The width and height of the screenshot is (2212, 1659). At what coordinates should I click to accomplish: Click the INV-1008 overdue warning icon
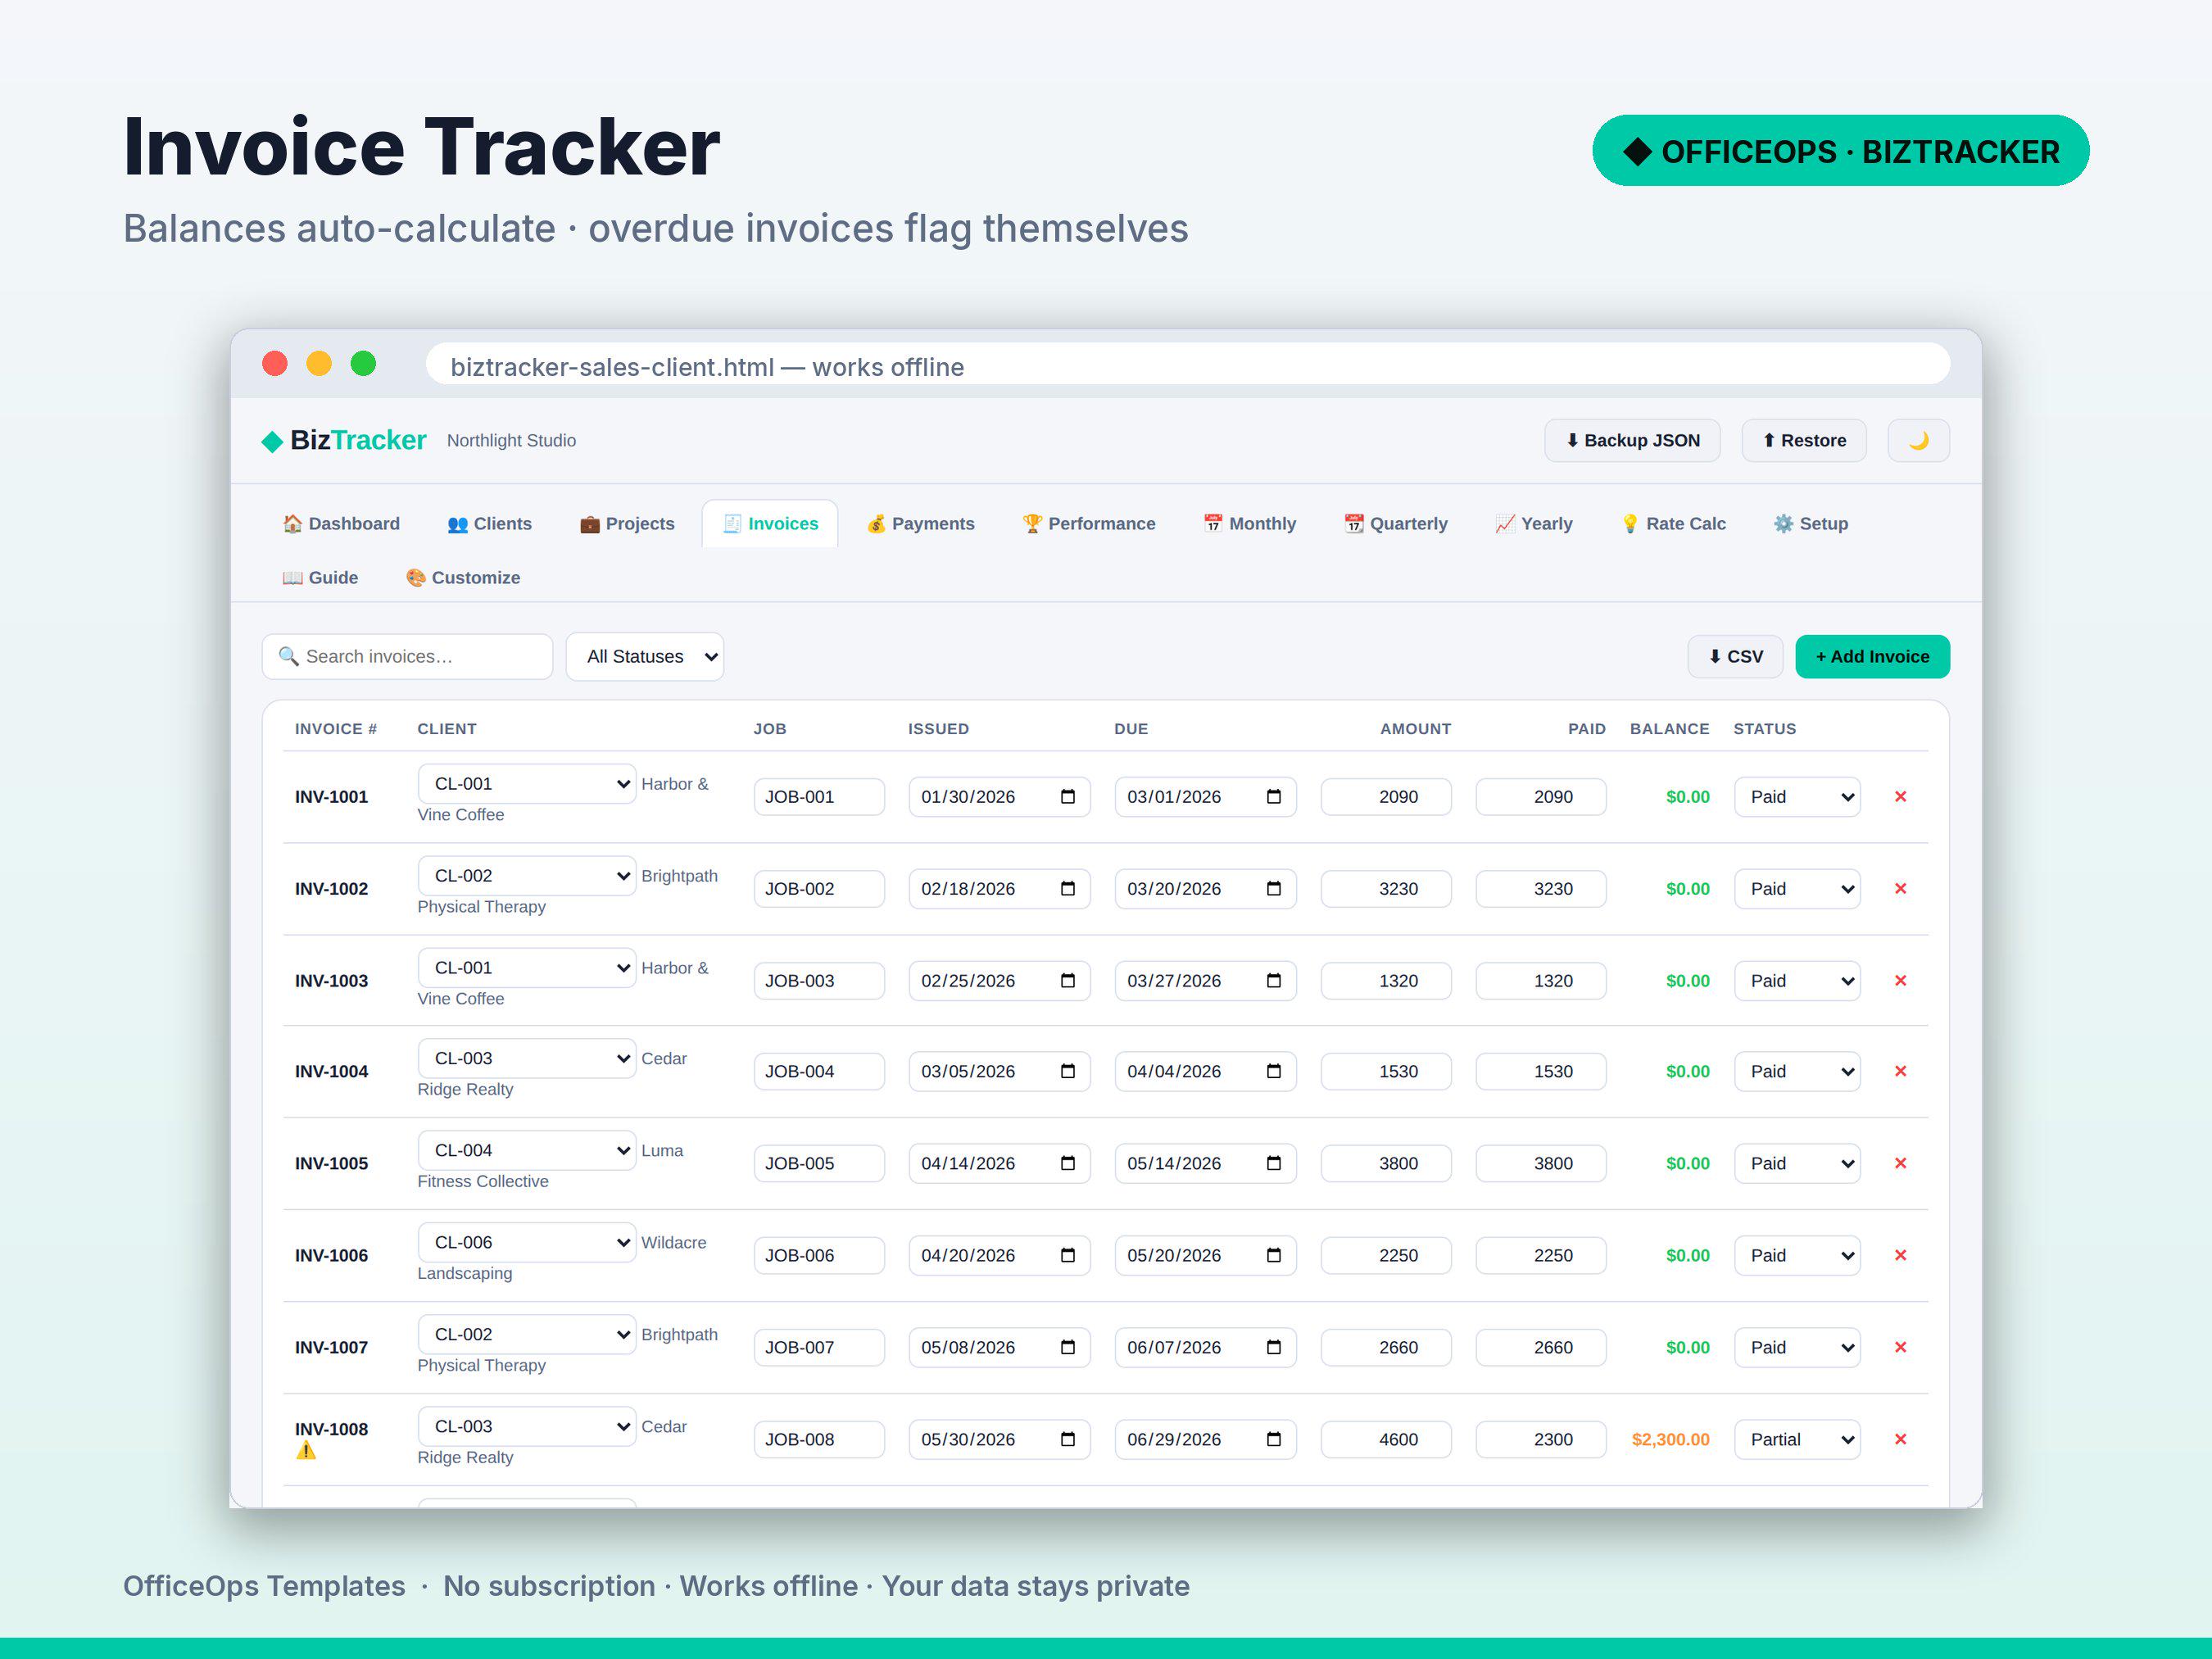pos(306,1451)
